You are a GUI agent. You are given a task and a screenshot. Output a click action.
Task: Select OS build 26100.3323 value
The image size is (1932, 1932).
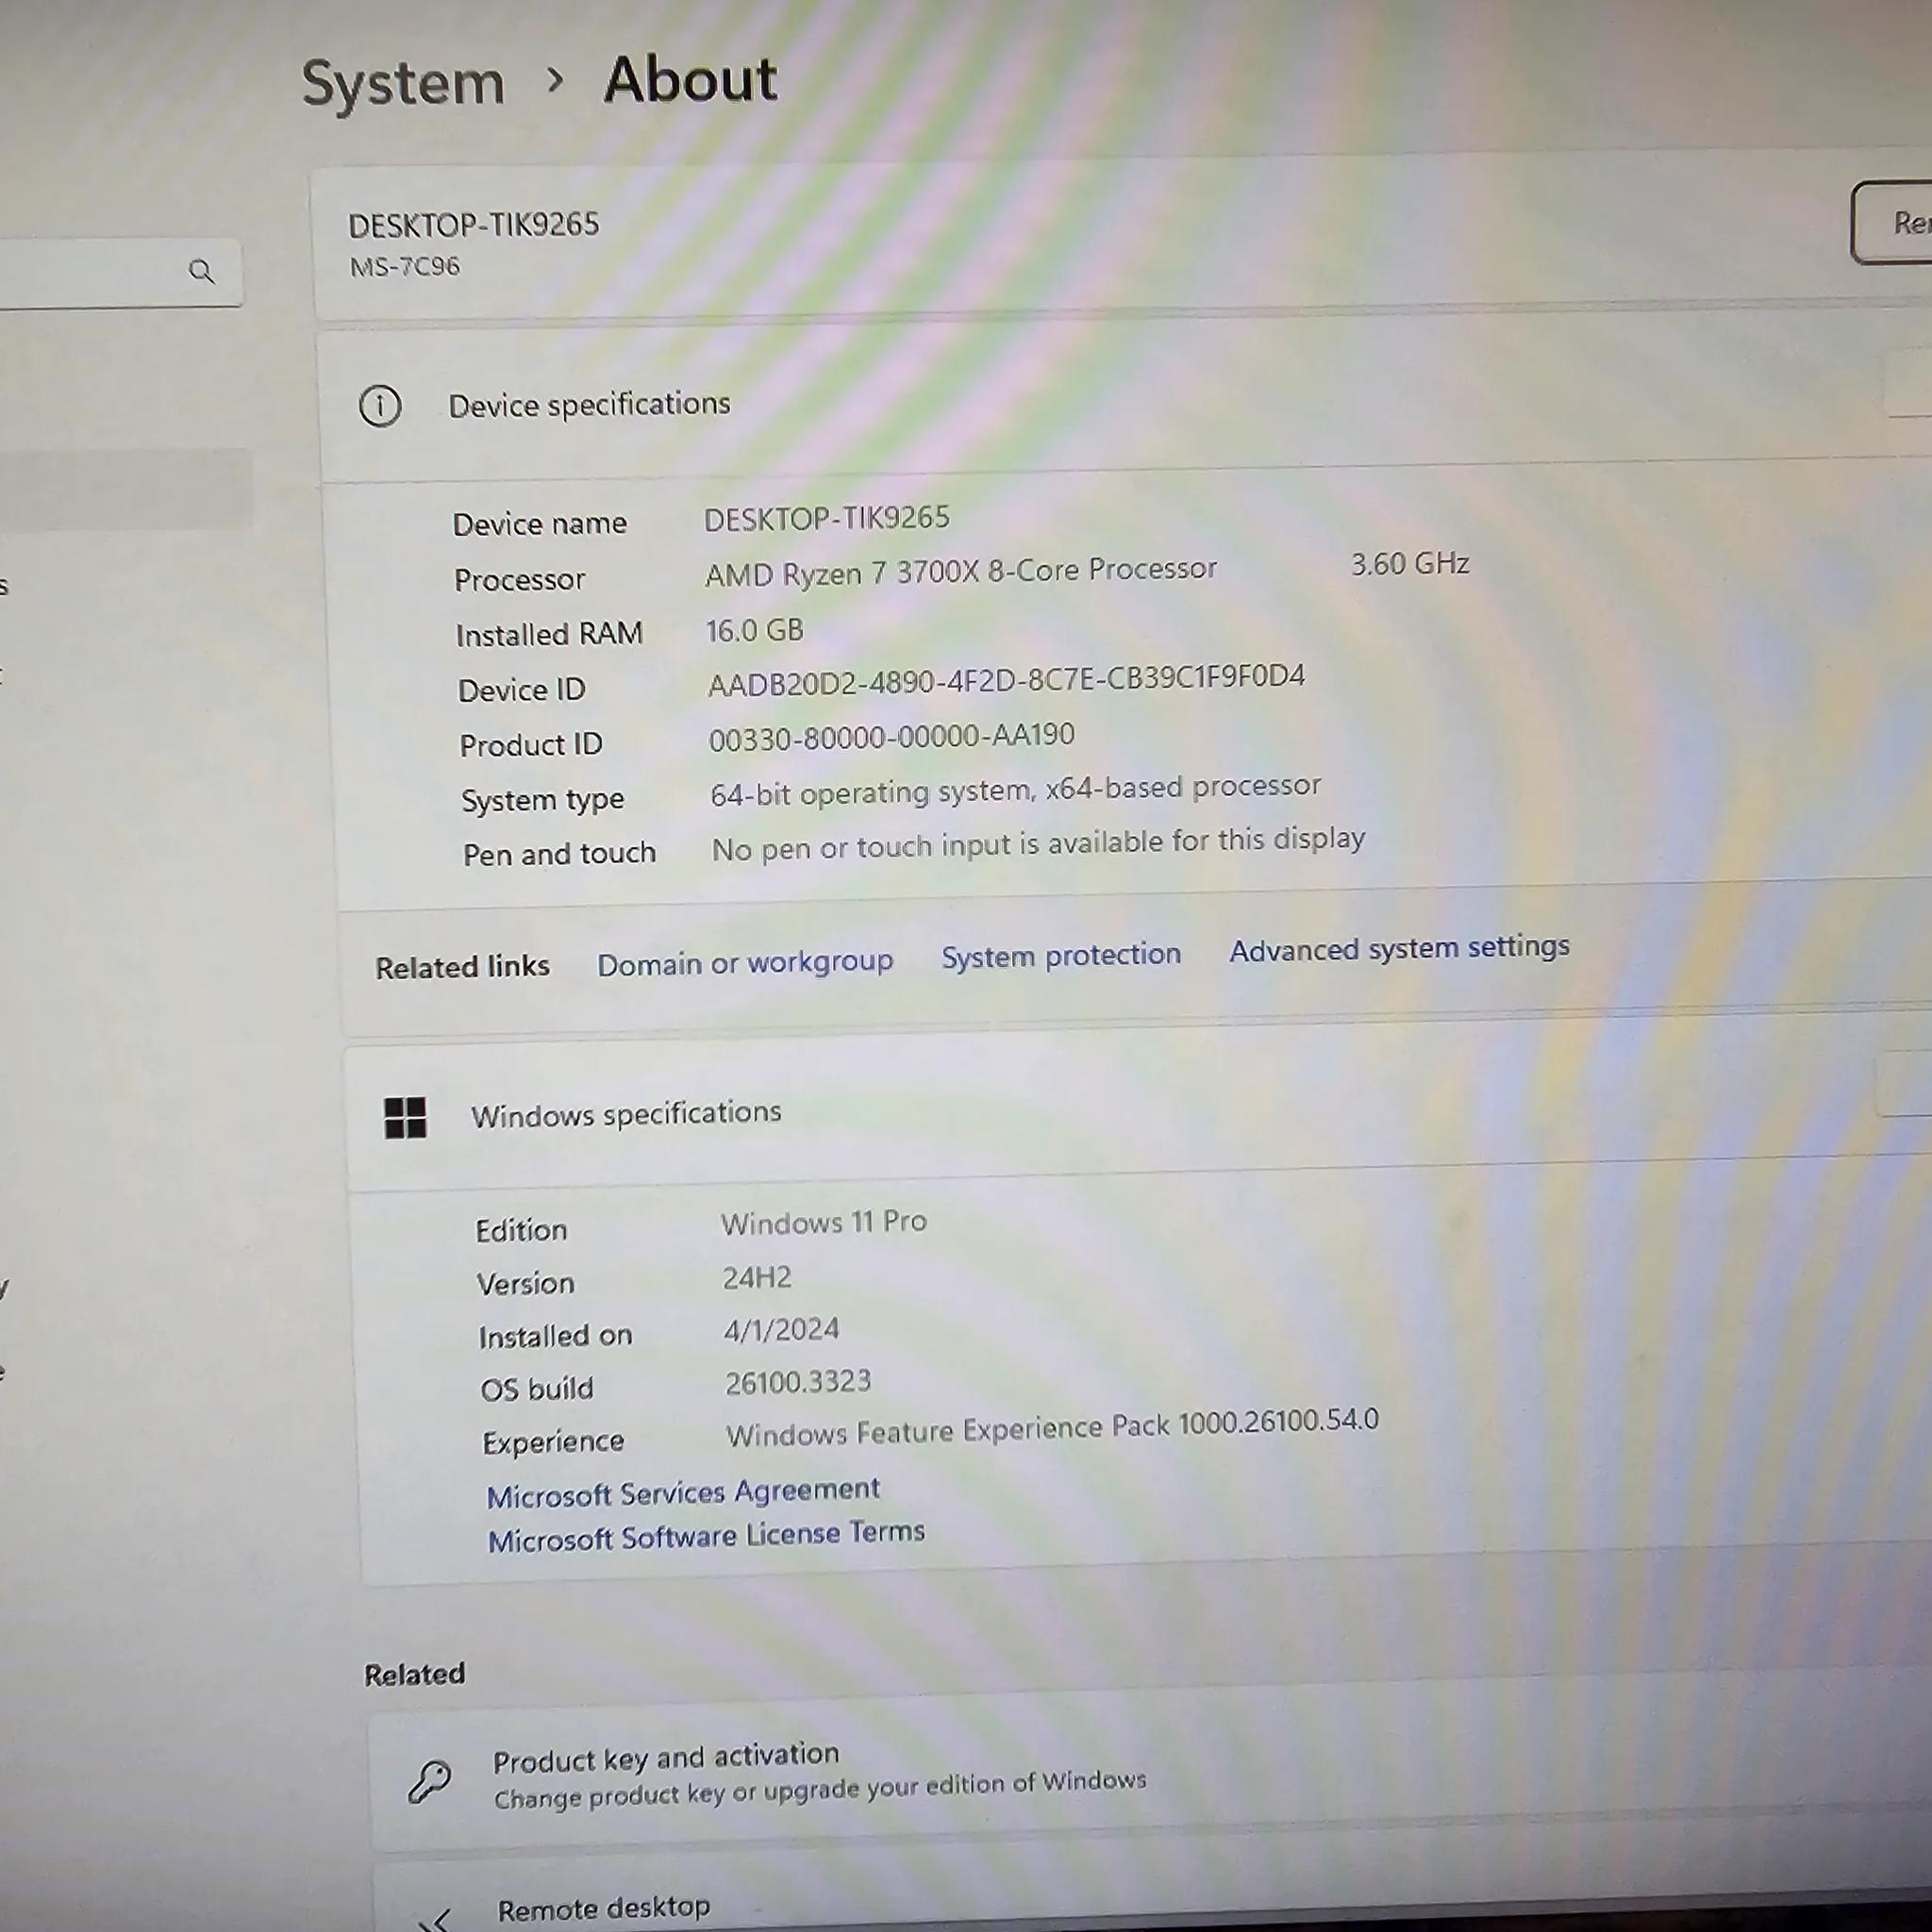point(798,1382)
